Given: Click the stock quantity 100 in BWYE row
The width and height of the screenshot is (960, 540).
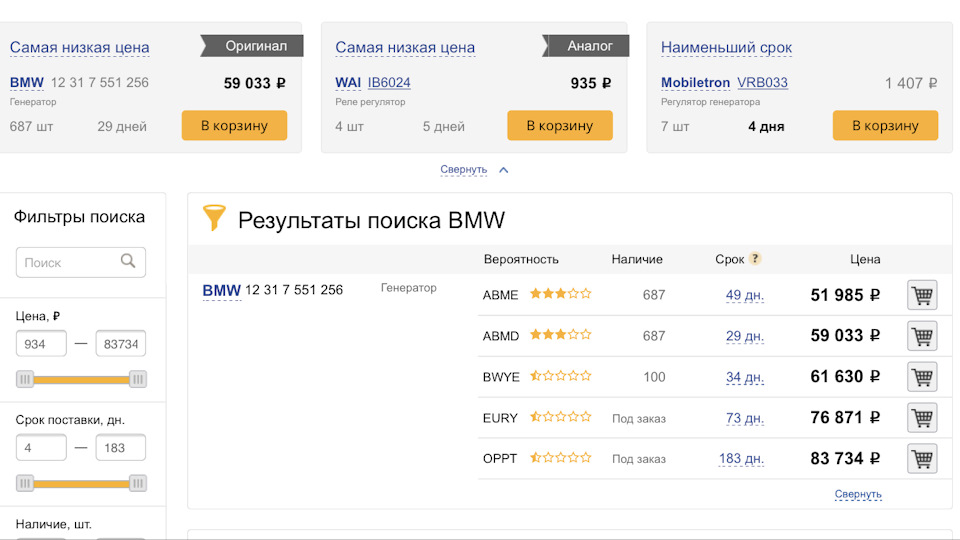Looking at the screenshot, I should [x=654, y=377].
